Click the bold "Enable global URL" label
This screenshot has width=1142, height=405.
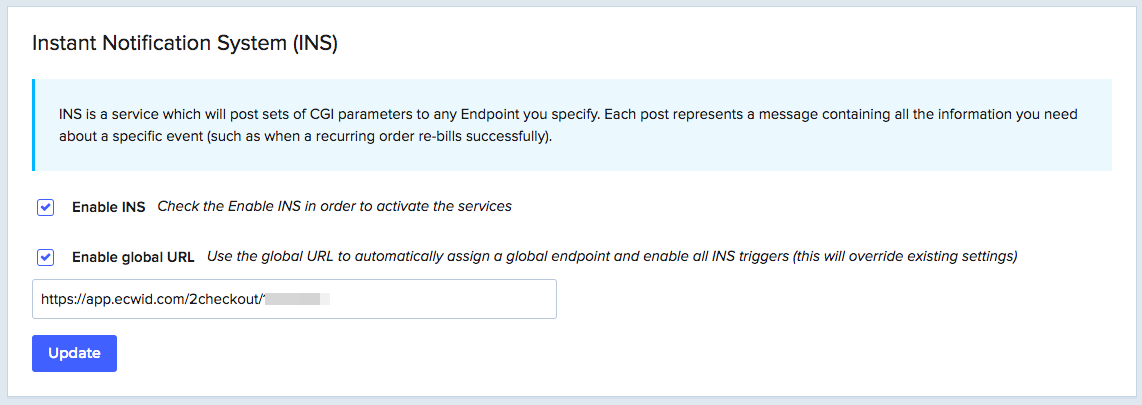pos(133,257)
